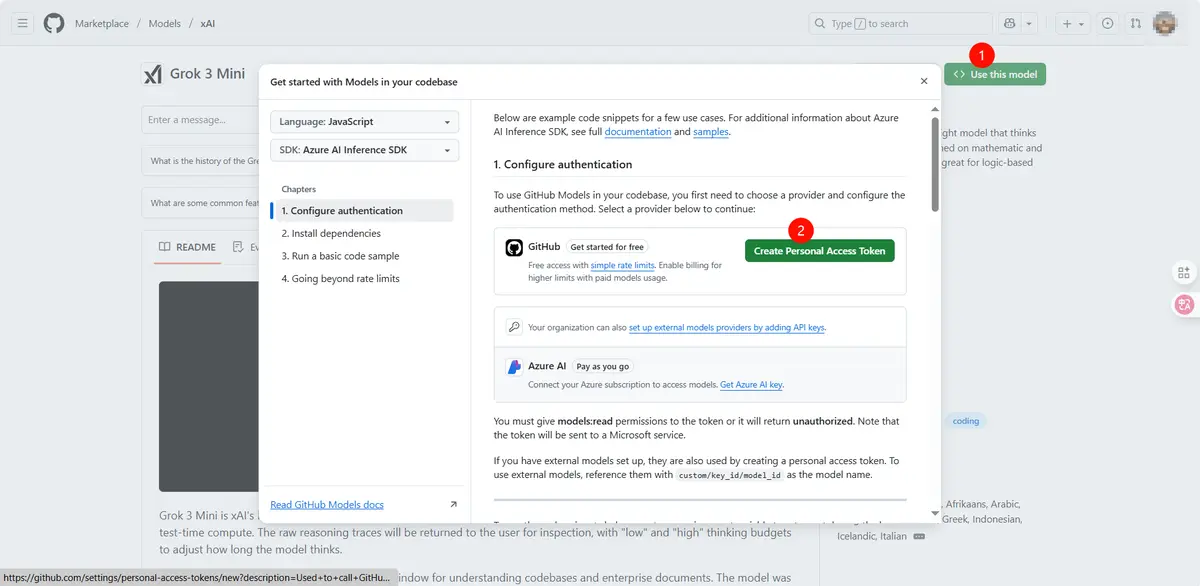Open the Copilot chat icon
Image resolution: width=1200 pixels, height=586 pixels.
(1010, 23)
